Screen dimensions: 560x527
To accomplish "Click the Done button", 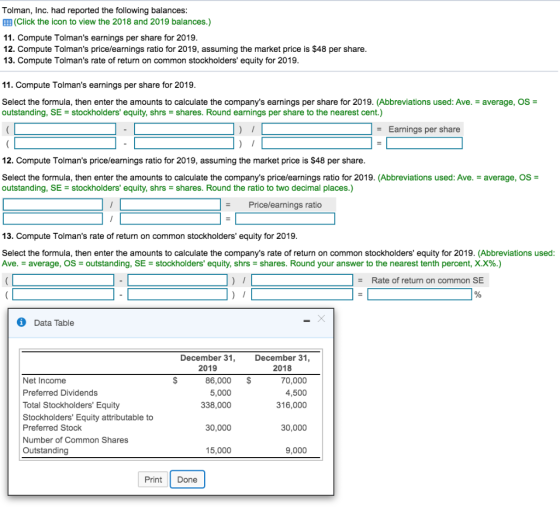I will click(187, 480).
